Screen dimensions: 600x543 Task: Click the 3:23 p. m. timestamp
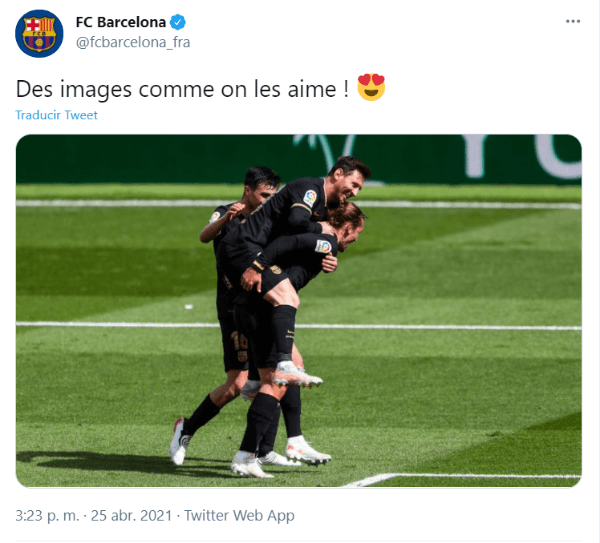47,515
